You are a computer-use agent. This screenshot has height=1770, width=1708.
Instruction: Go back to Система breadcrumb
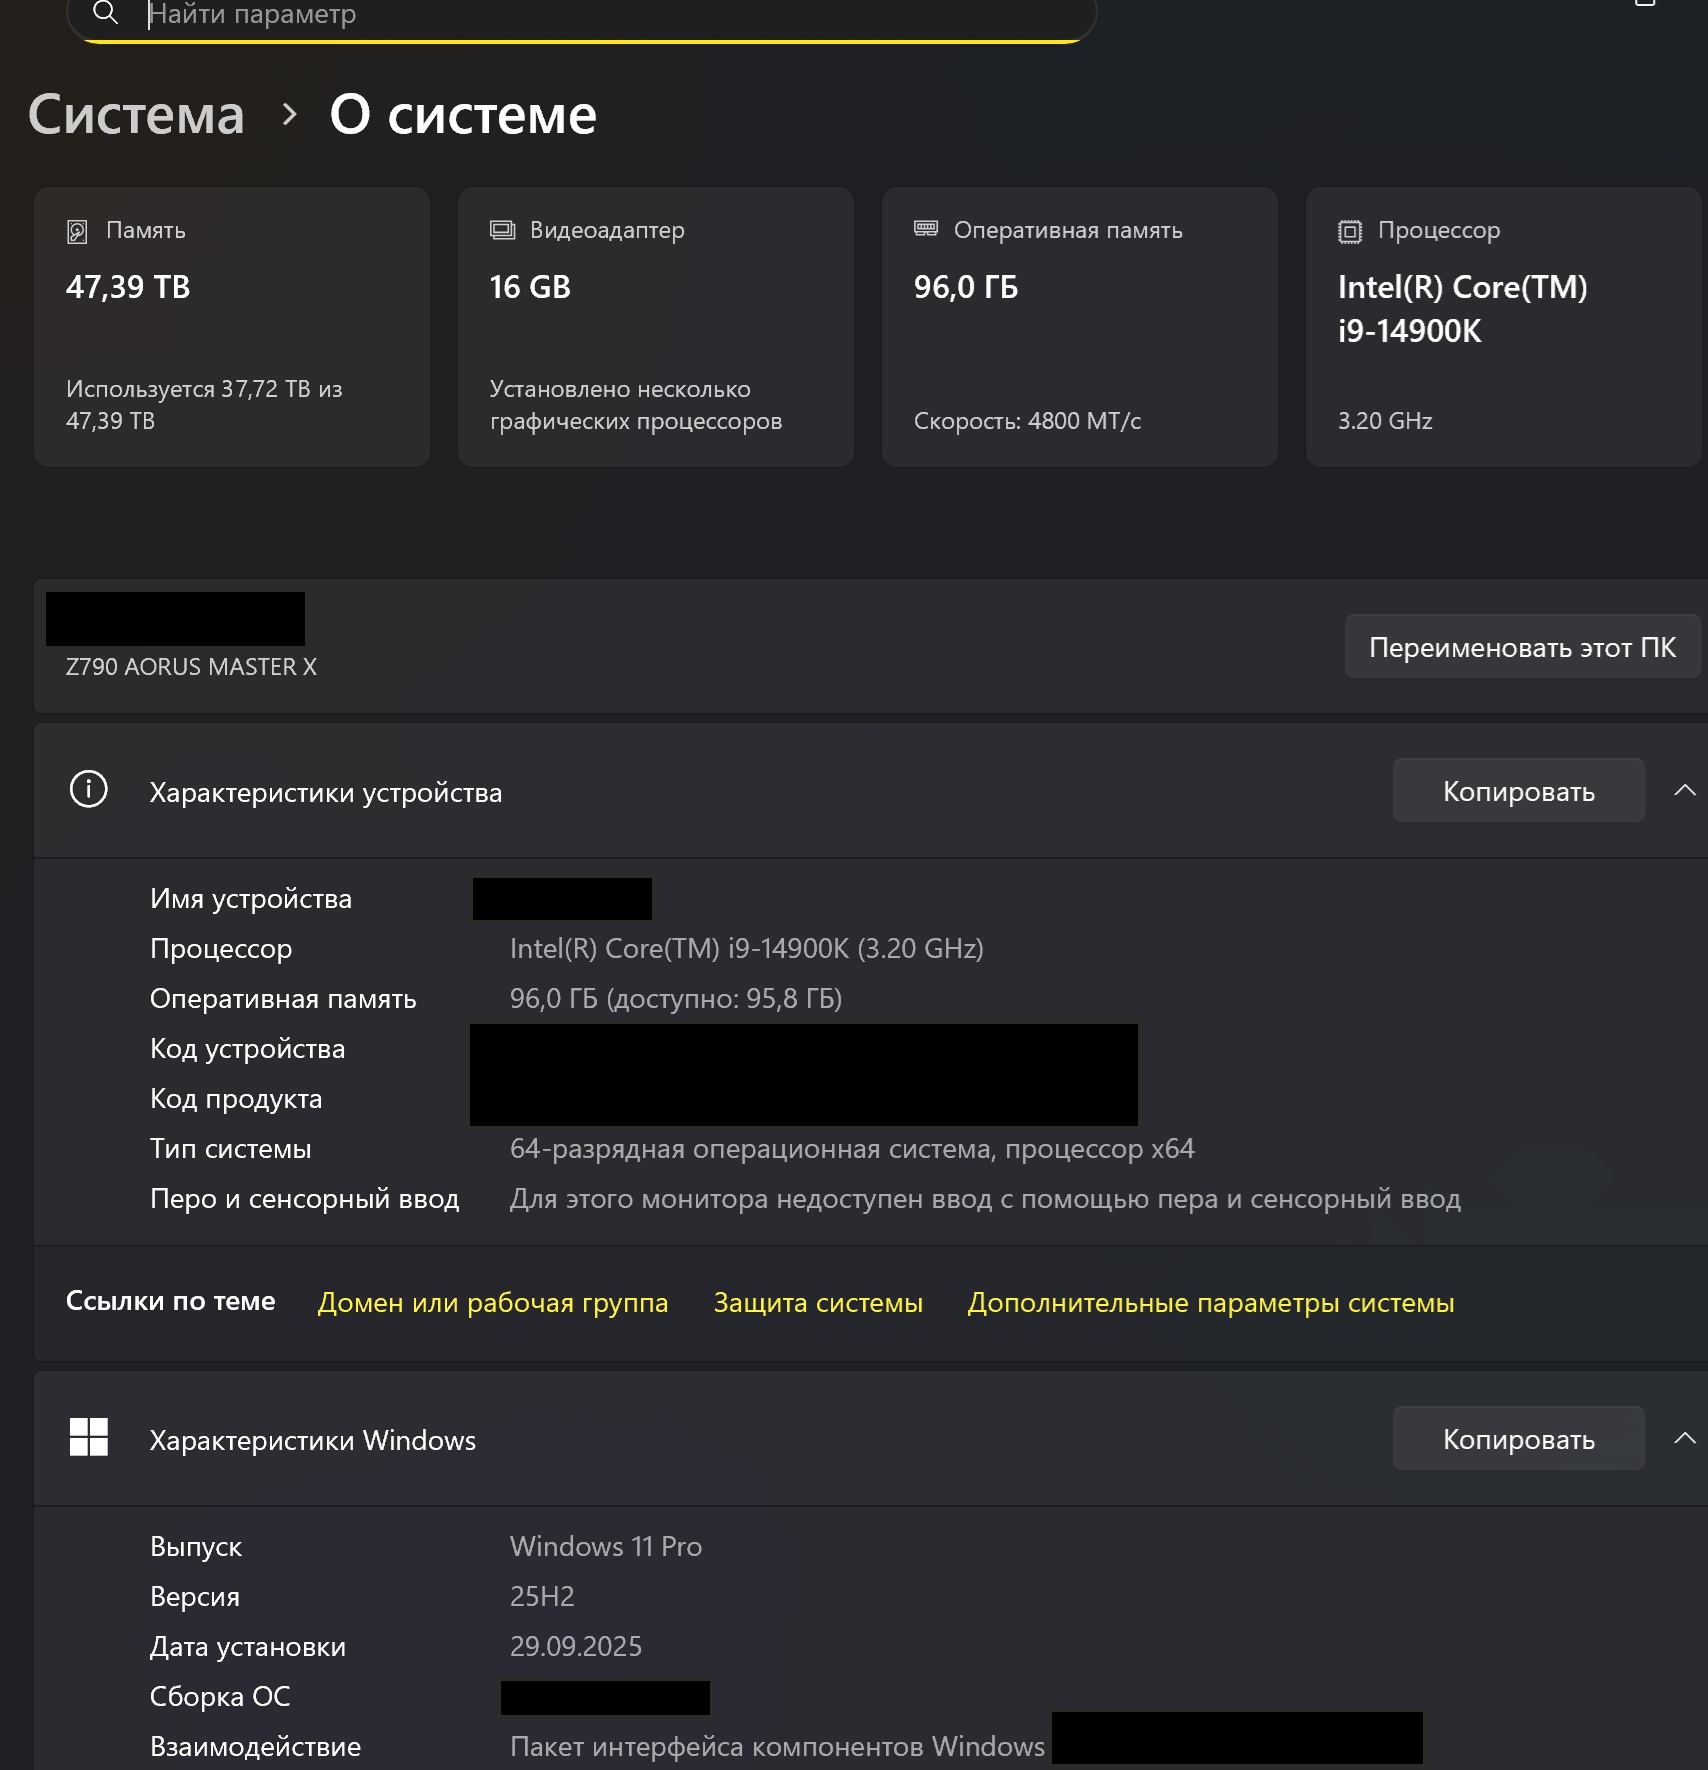136,115
